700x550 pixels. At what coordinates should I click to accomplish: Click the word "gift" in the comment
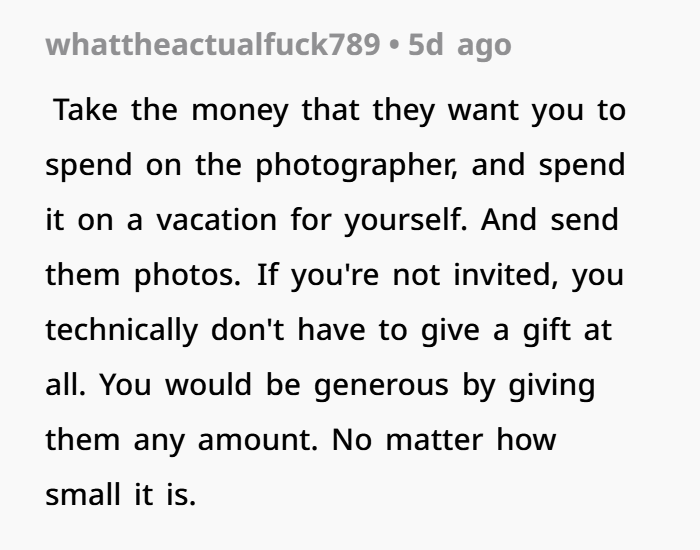click(x=549, y=330)
